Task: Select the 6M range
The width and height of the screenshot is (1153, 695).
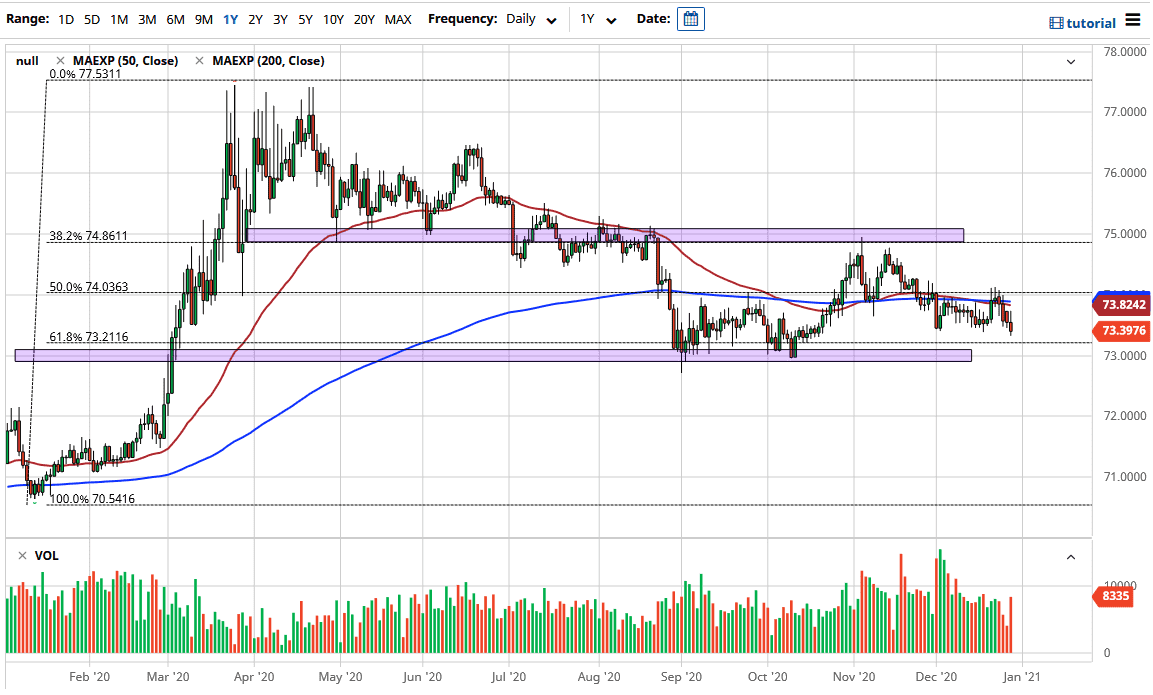Action: pyautogui.click(x=174, y=18)
